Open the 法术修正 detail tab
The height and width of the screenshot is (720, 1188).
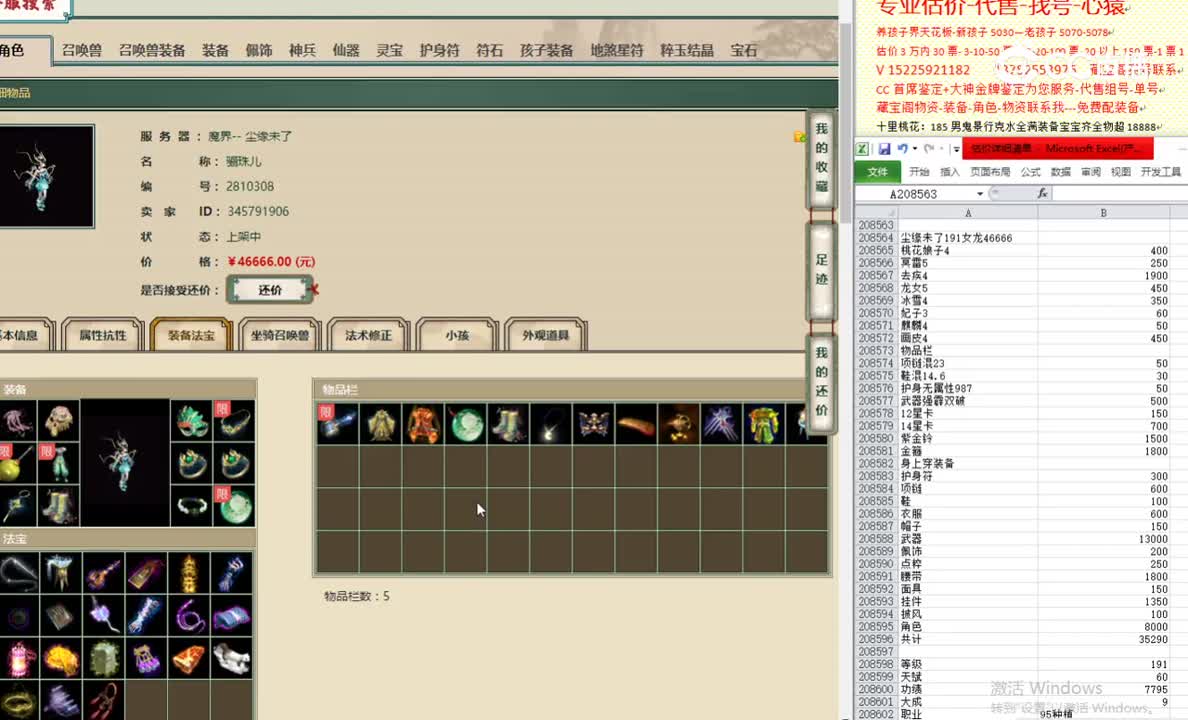tap(368, 335)
